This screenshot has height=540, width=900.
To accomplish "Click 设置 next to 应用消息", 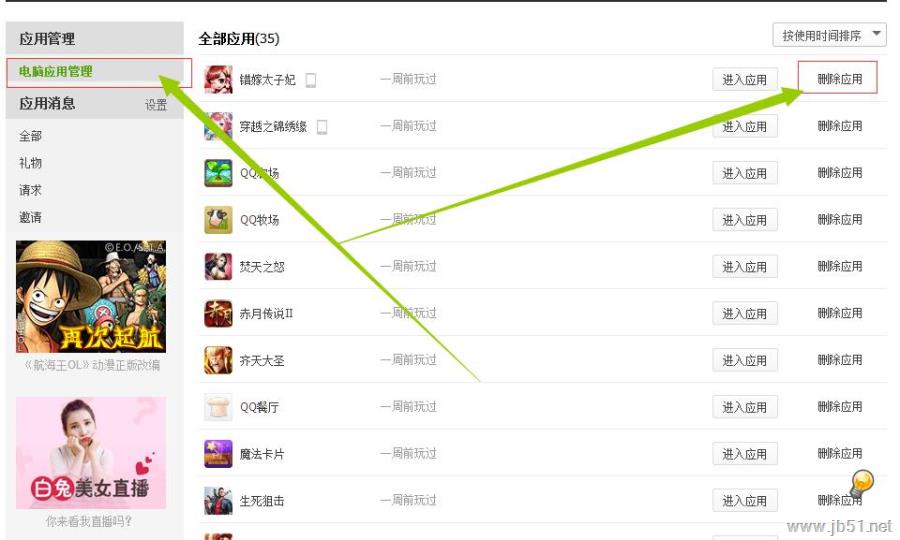I will [156, 104].
